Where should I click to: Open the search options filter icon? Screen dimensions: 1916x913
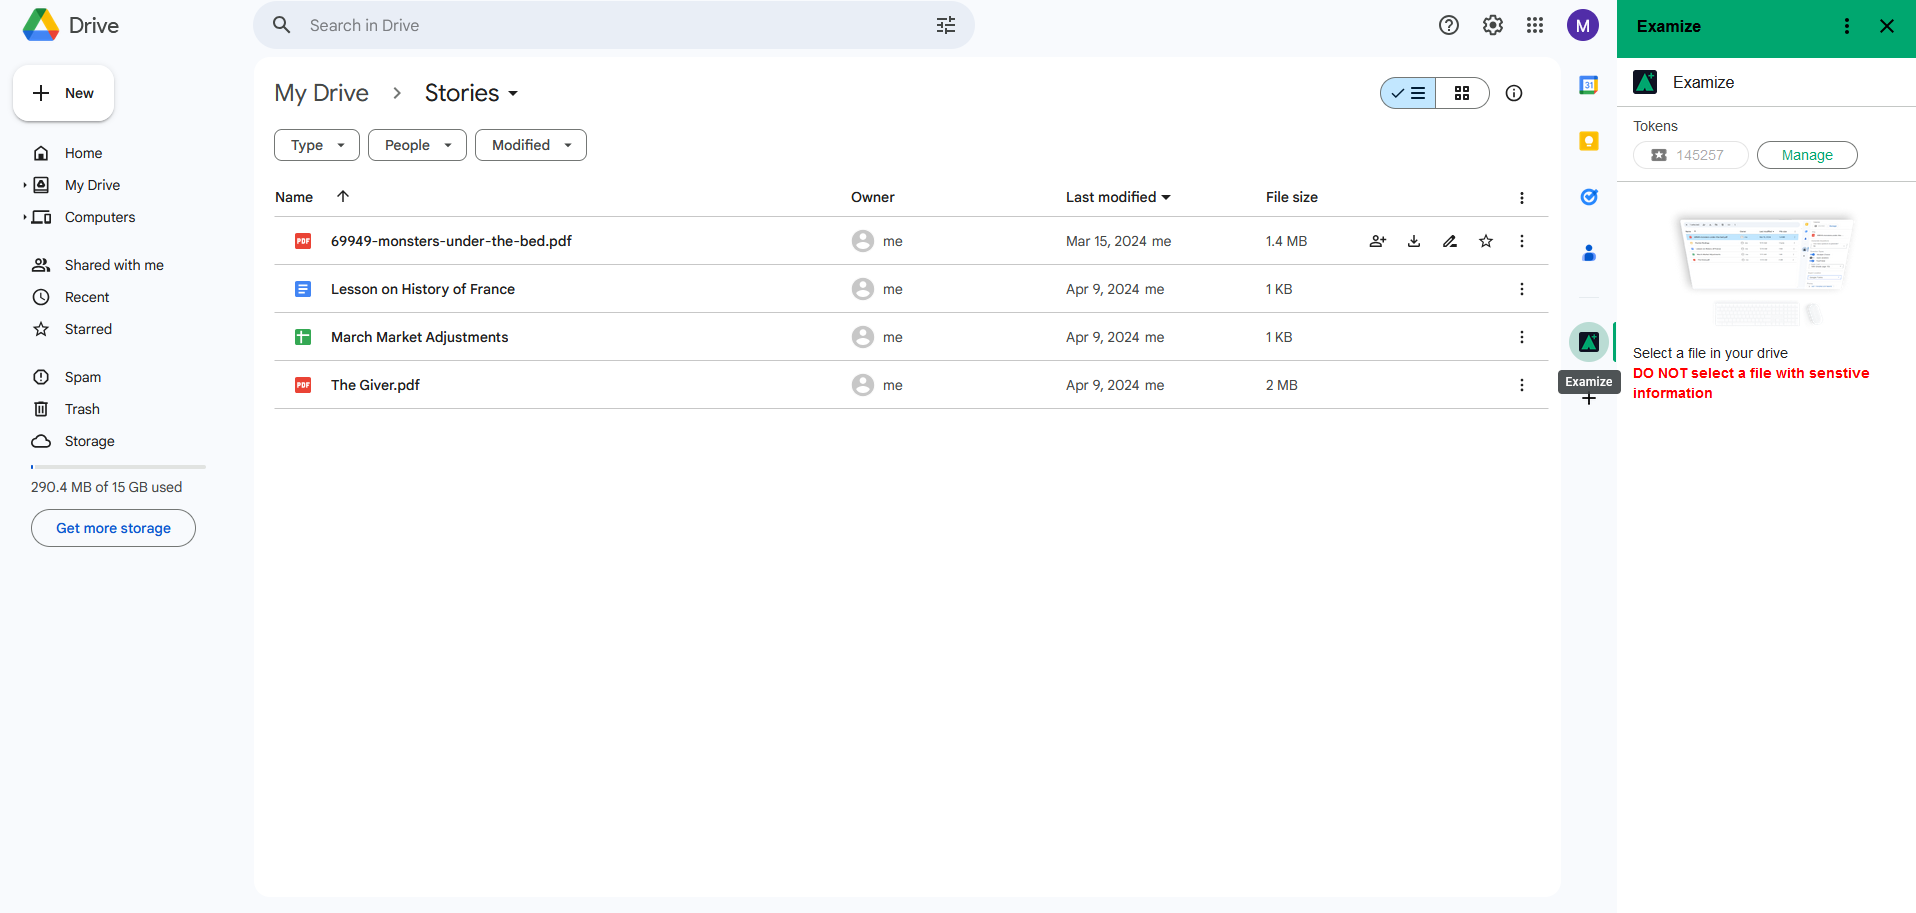(x=946, y=25)
